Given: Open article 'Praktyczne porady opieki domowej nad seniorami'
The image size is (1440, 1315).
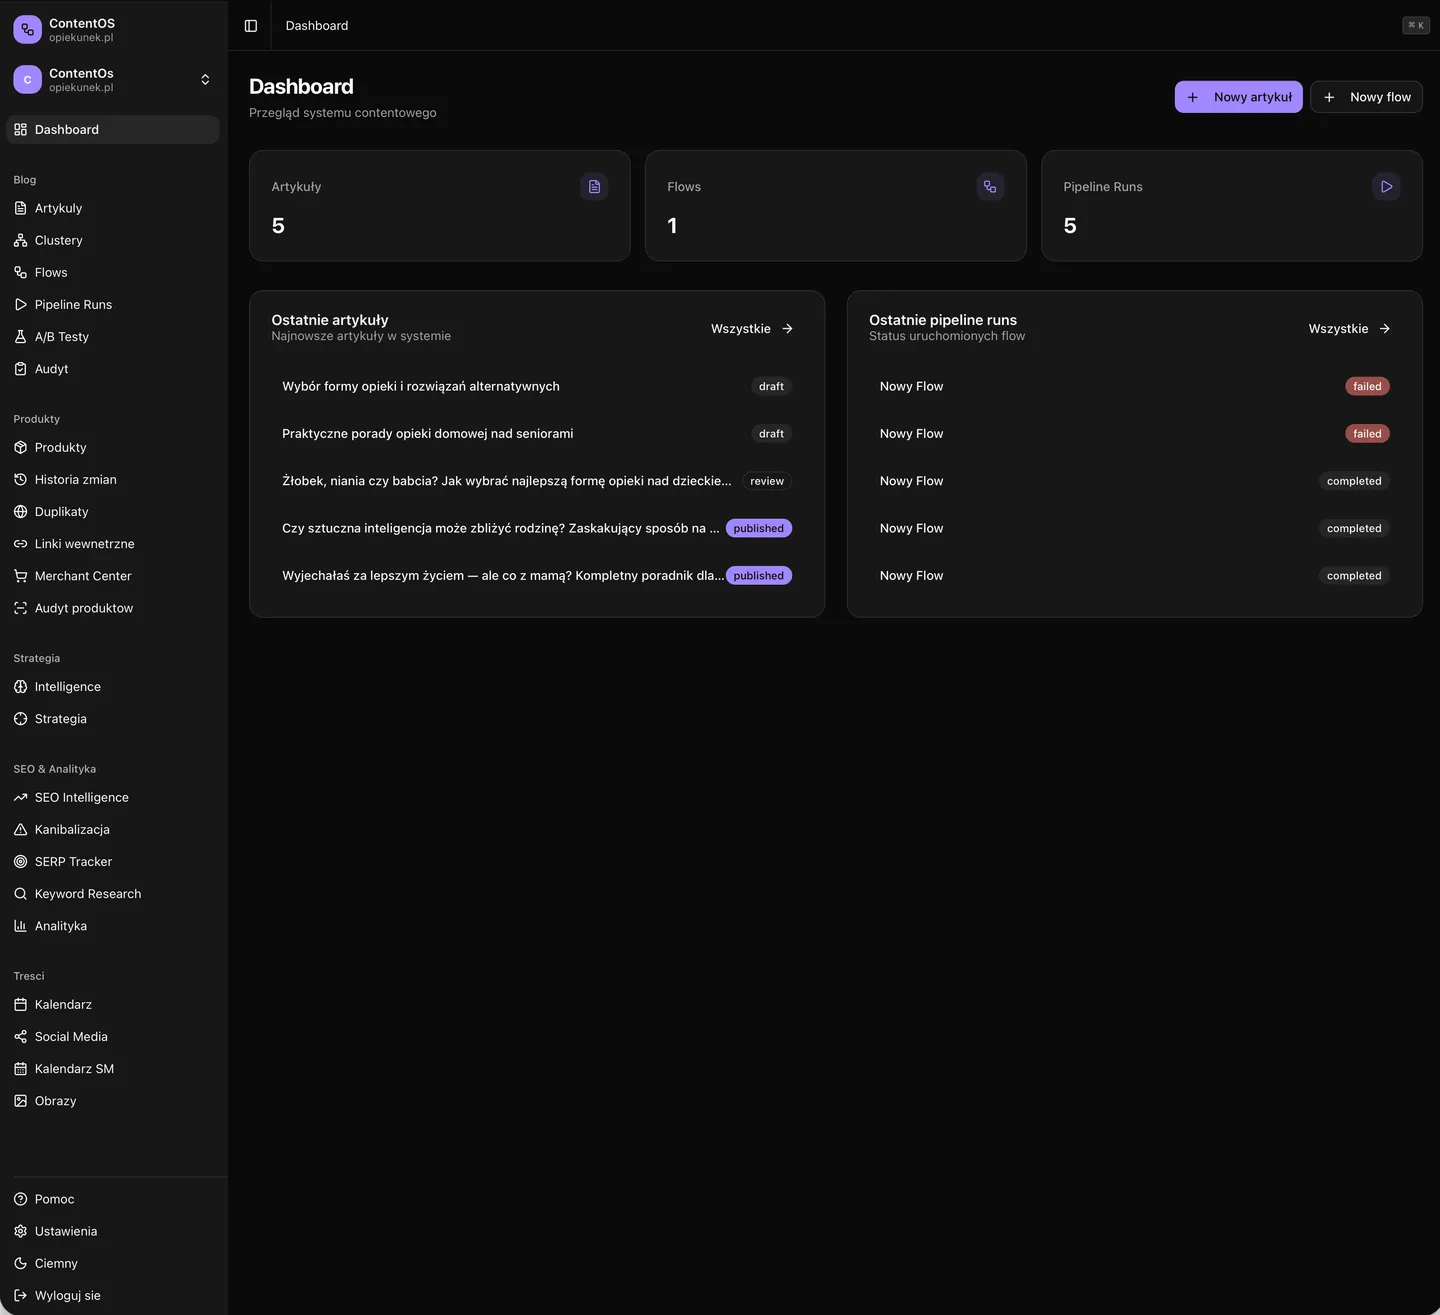Looking at the screenshot, I should 537,434.
